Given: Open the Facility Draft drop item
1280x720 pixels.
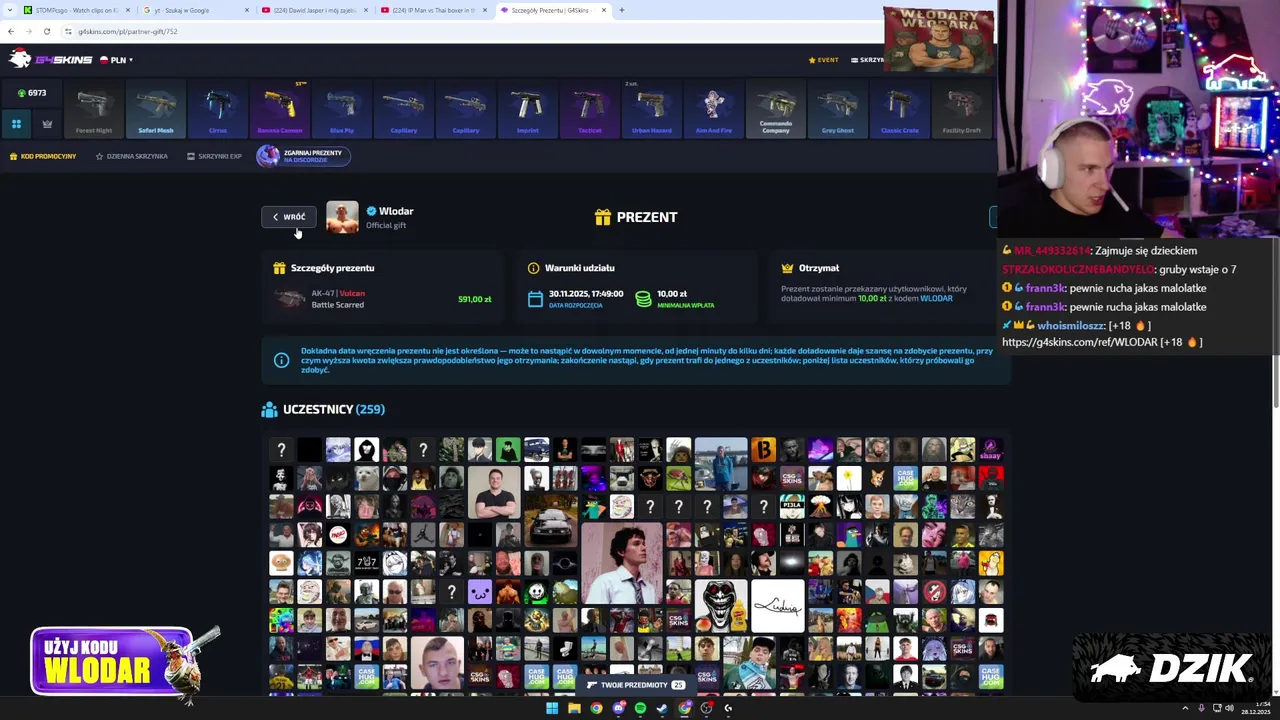Looking at the screenshot, I should 962,110.
